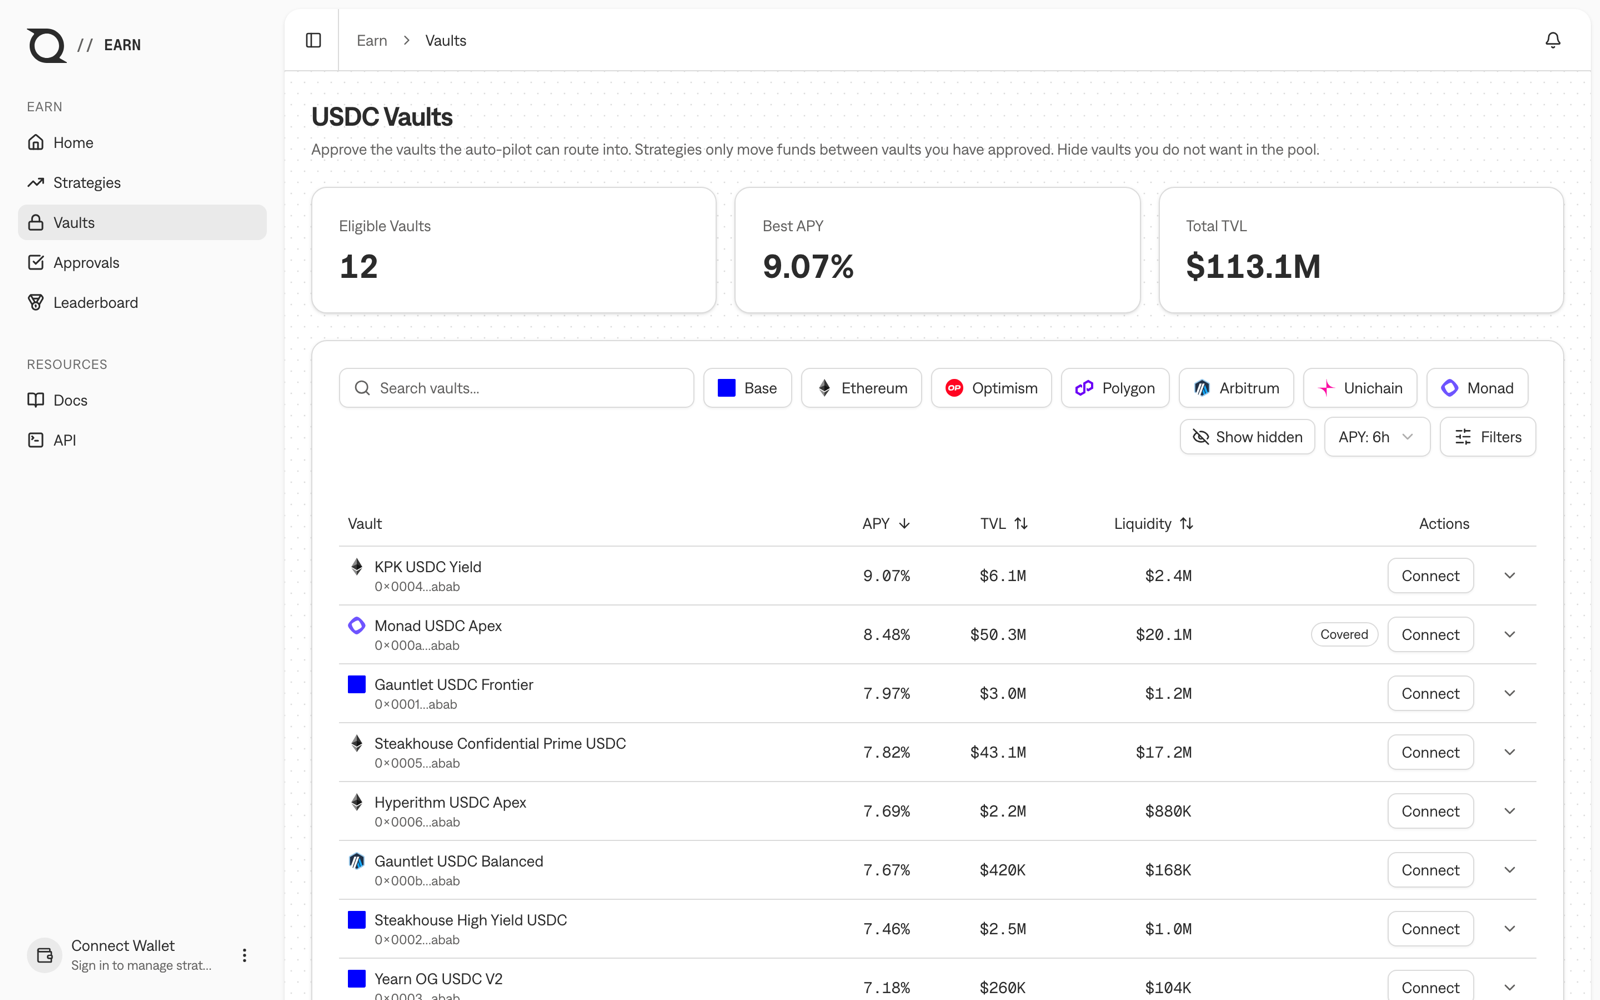Open API resource link
Image resolution: width=1600 pixels, height=1000 pixels.
(142, 440)
